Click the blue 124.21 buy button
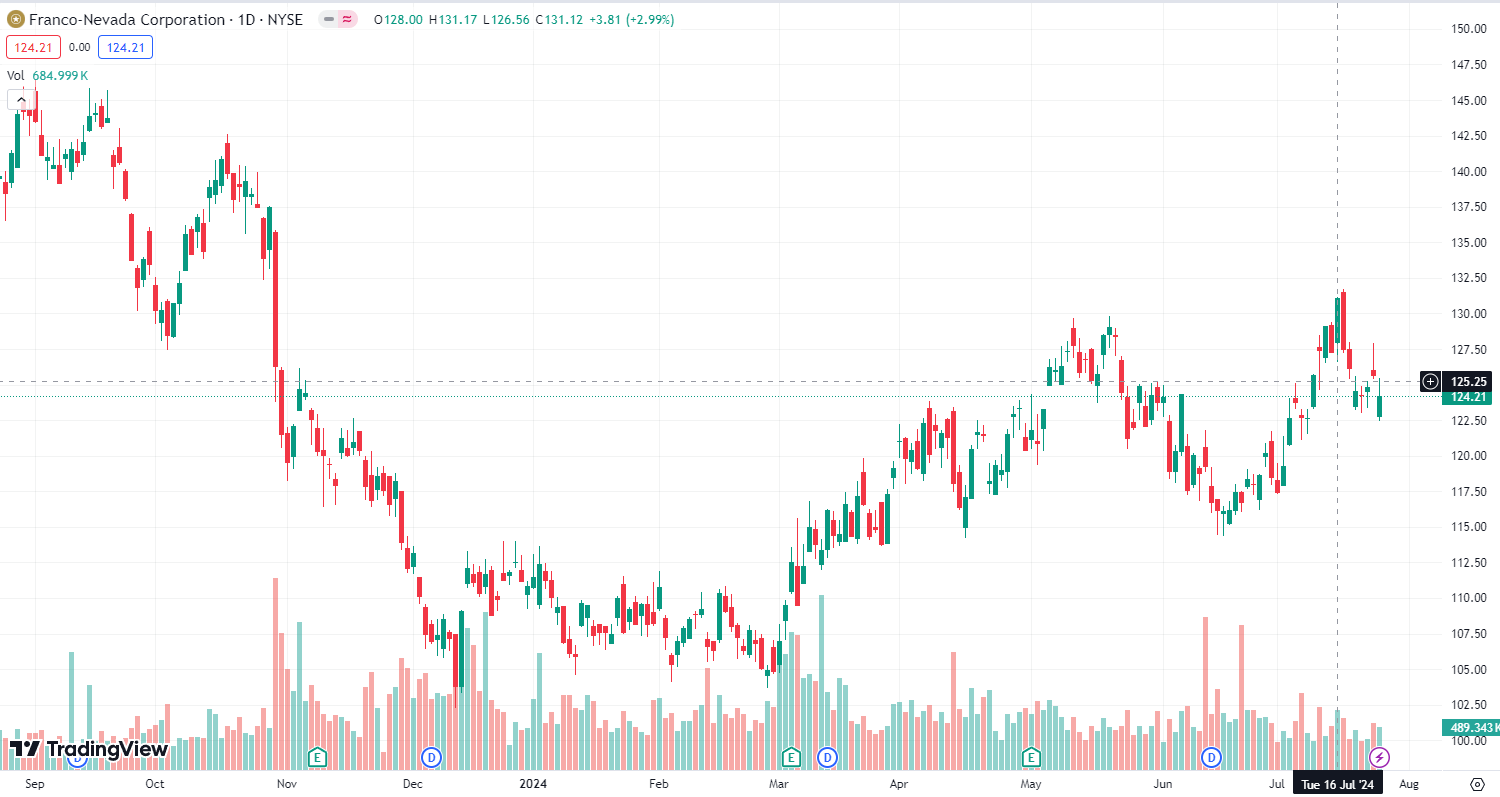The image size is (1500, 797). [x=125, y=47]
